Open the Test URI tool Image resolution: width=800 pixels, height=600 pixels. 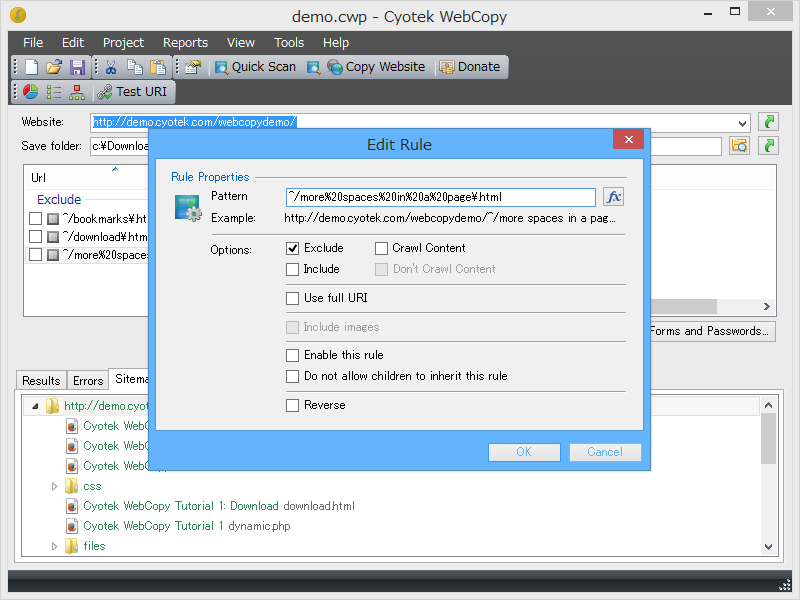(x=133, y=92)
